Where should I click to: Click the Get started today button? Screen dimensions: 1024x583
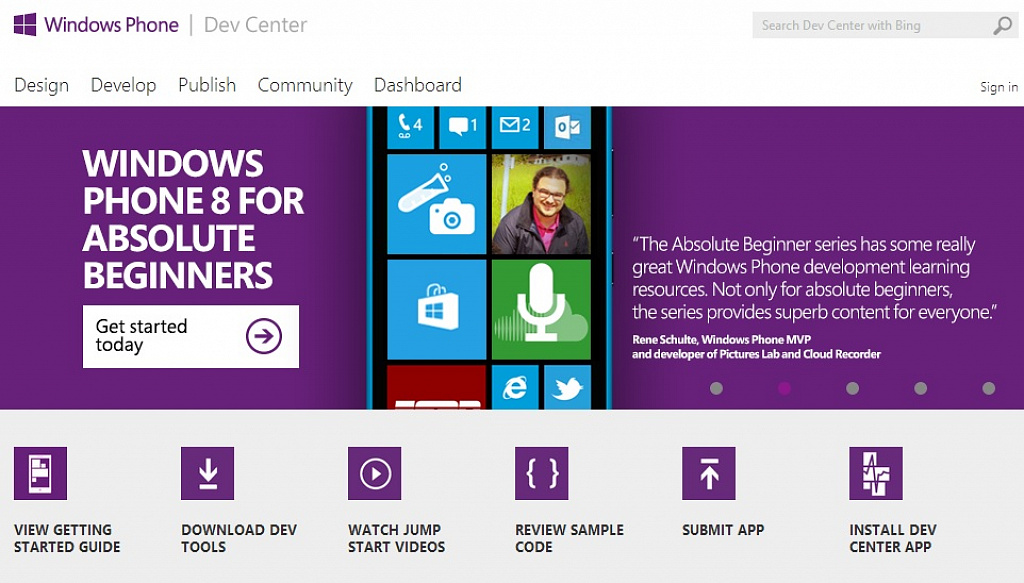tap(191, 336)
